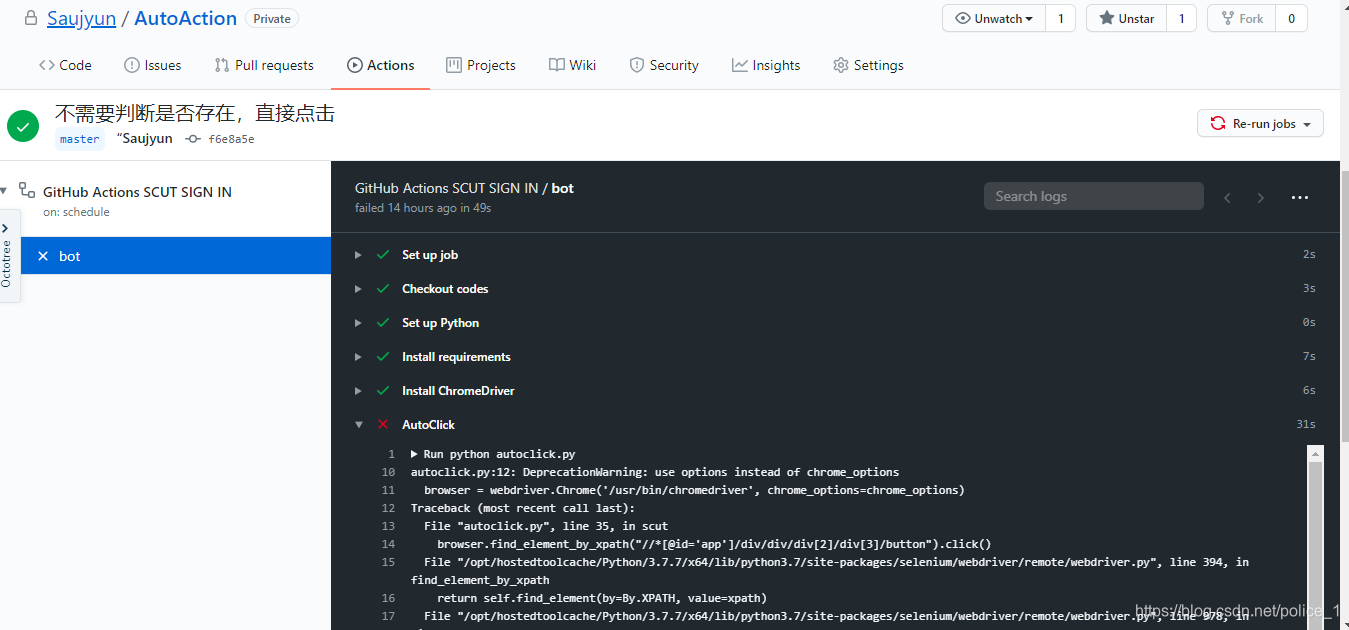
Task: Click the green check beside Install requirements
Action: pos(383,357)
